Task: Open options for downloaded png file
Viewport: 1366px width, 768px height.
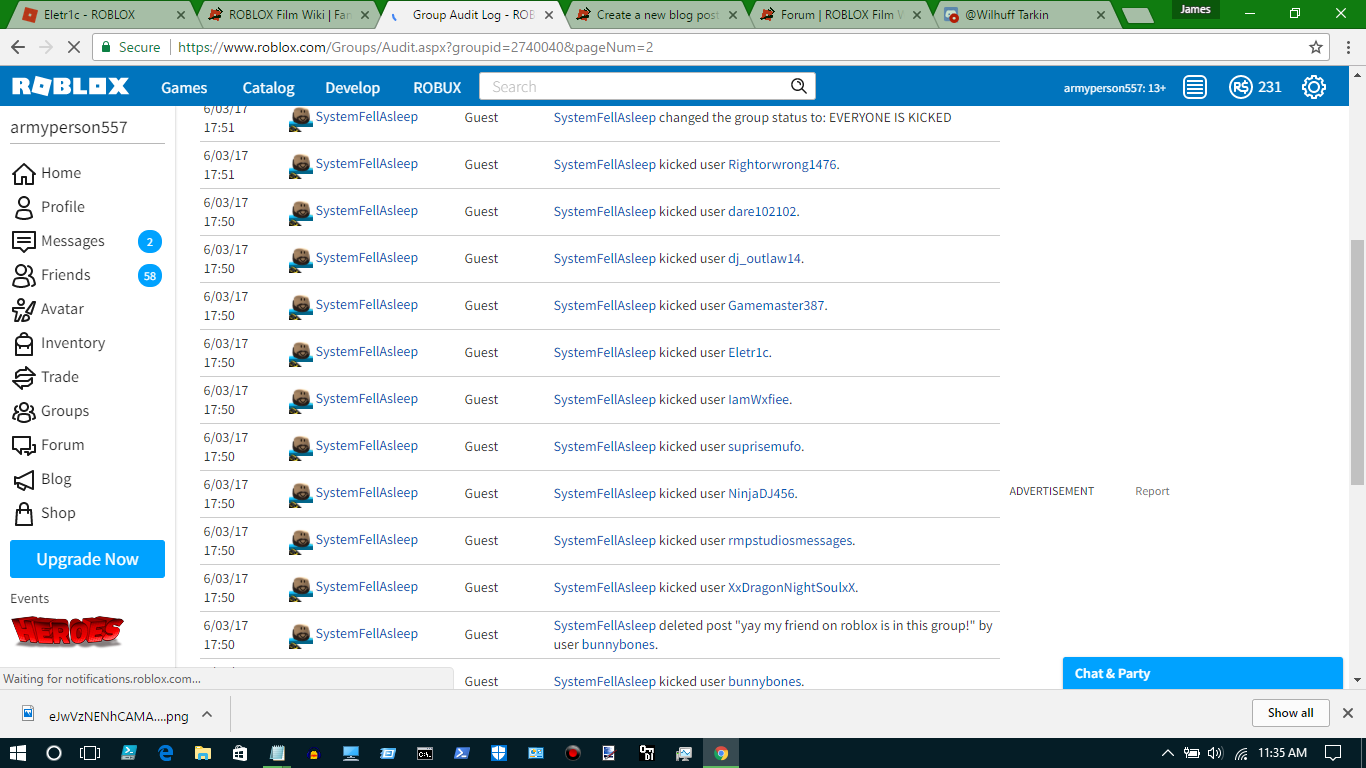Action: coord(207,714)
